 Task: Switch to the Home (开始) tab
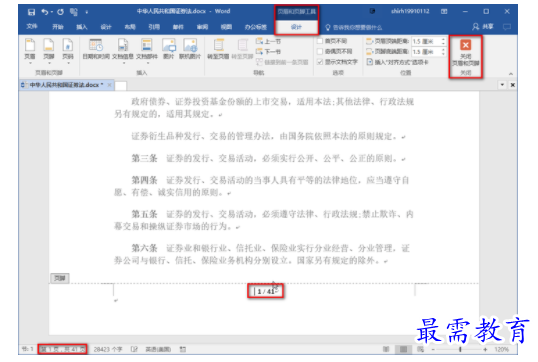click(x=58, y=27)
